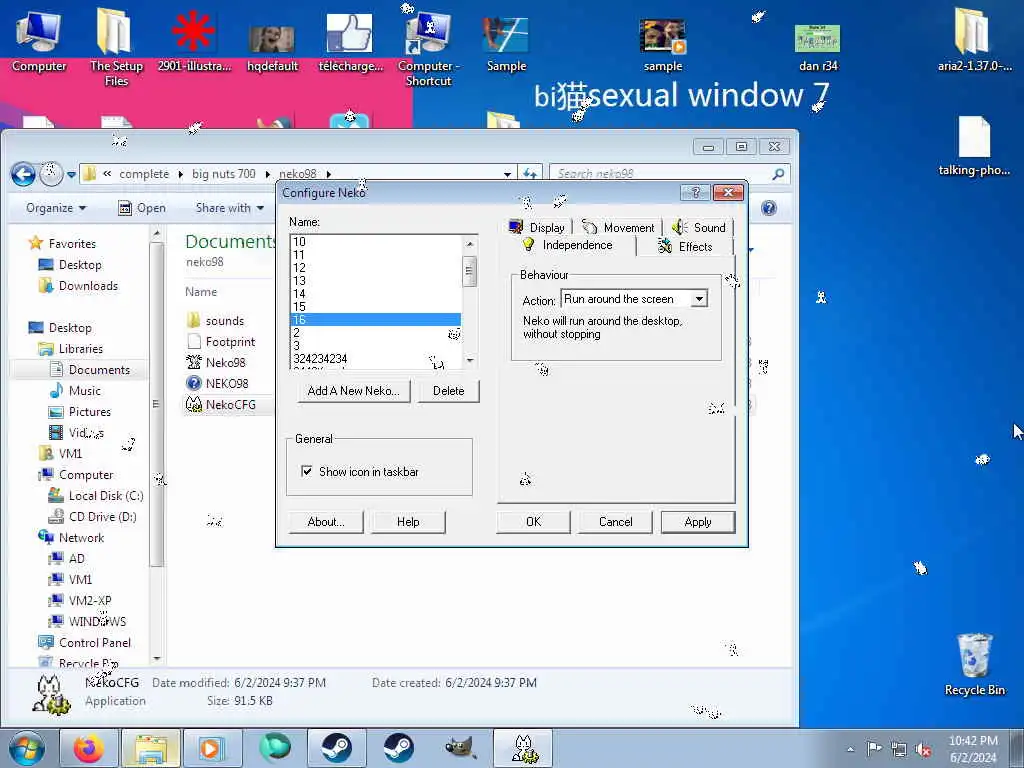Switch to the Movement tab

tap(618, 227)
